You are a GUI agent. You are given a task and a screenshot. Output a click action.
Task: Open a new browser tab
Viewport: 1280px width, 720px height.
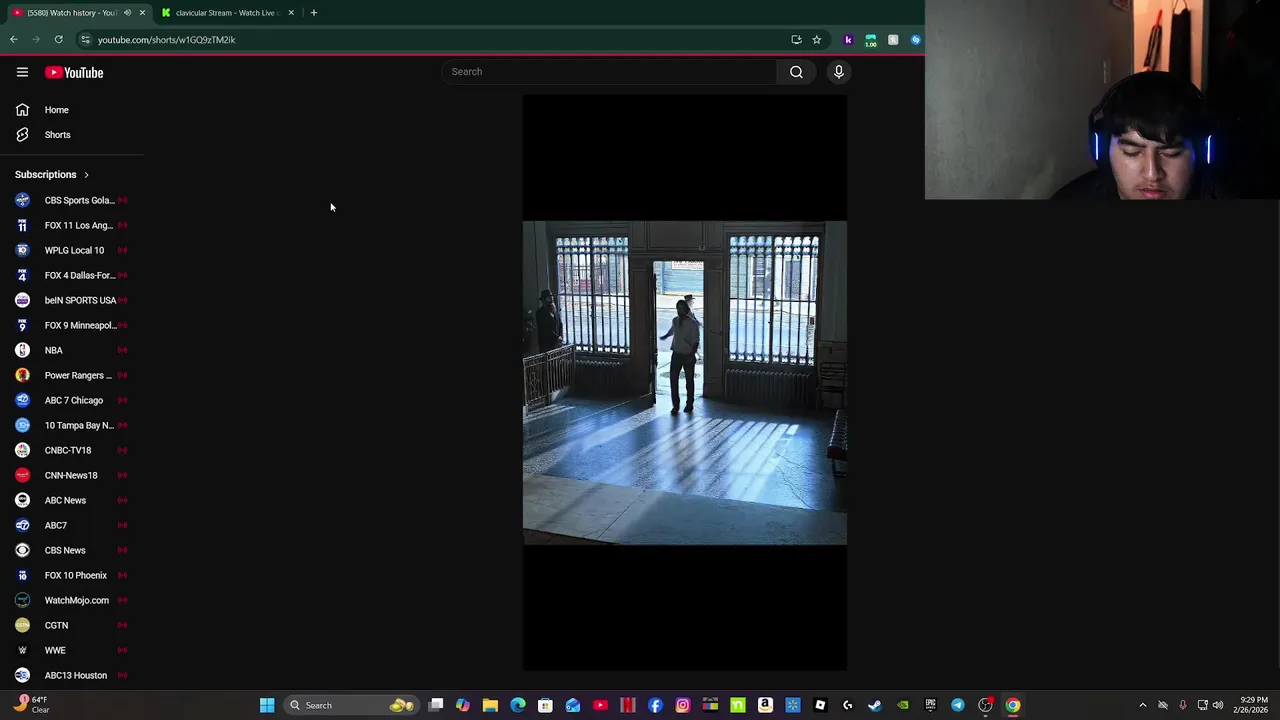click(313, 13)
